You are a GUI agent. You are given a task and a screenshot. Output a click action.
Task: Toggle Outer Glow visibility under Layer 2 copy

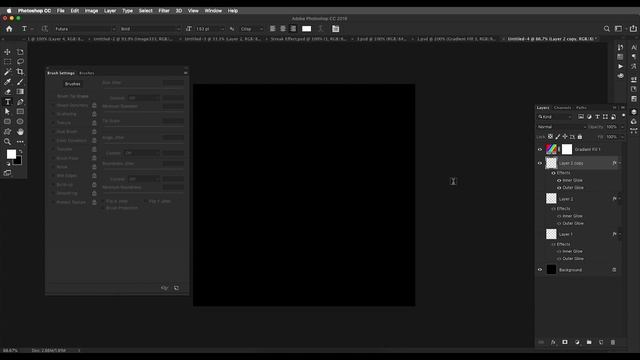559,188
